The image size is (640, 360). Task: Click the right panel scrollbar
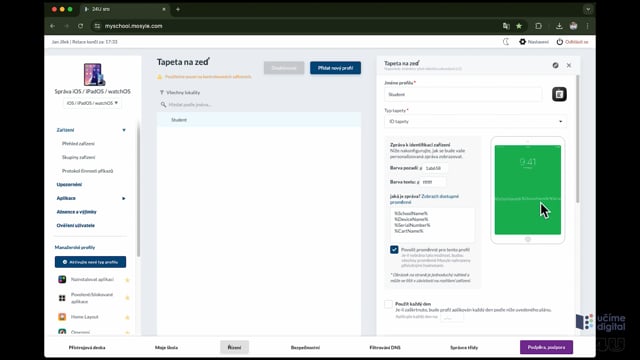[577, 138]
